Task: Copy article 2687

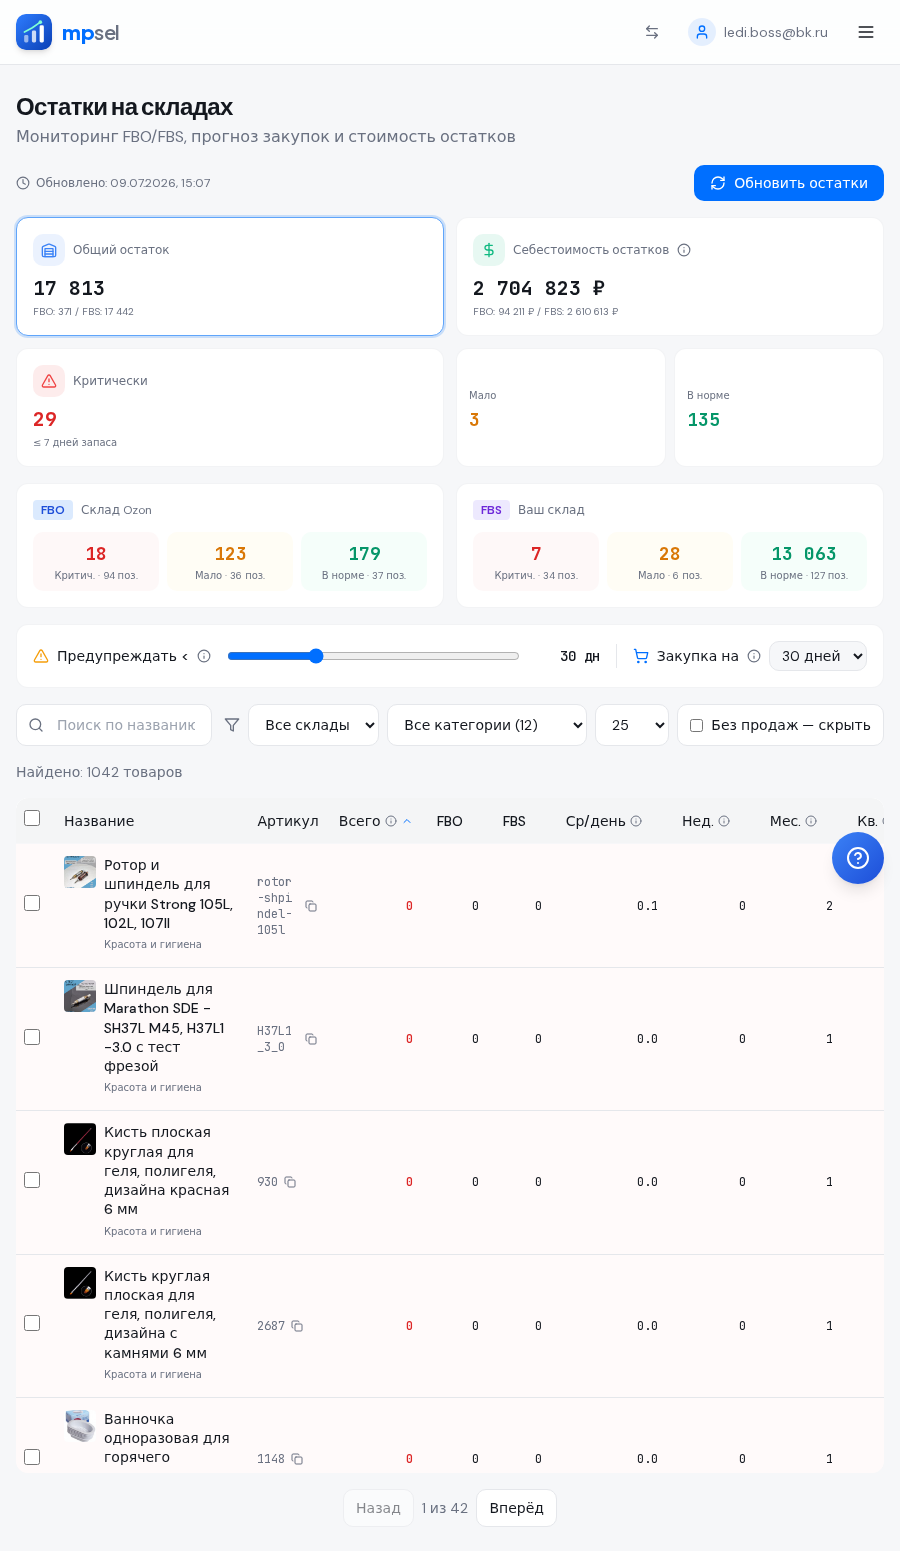Action: coord(297,1326)
